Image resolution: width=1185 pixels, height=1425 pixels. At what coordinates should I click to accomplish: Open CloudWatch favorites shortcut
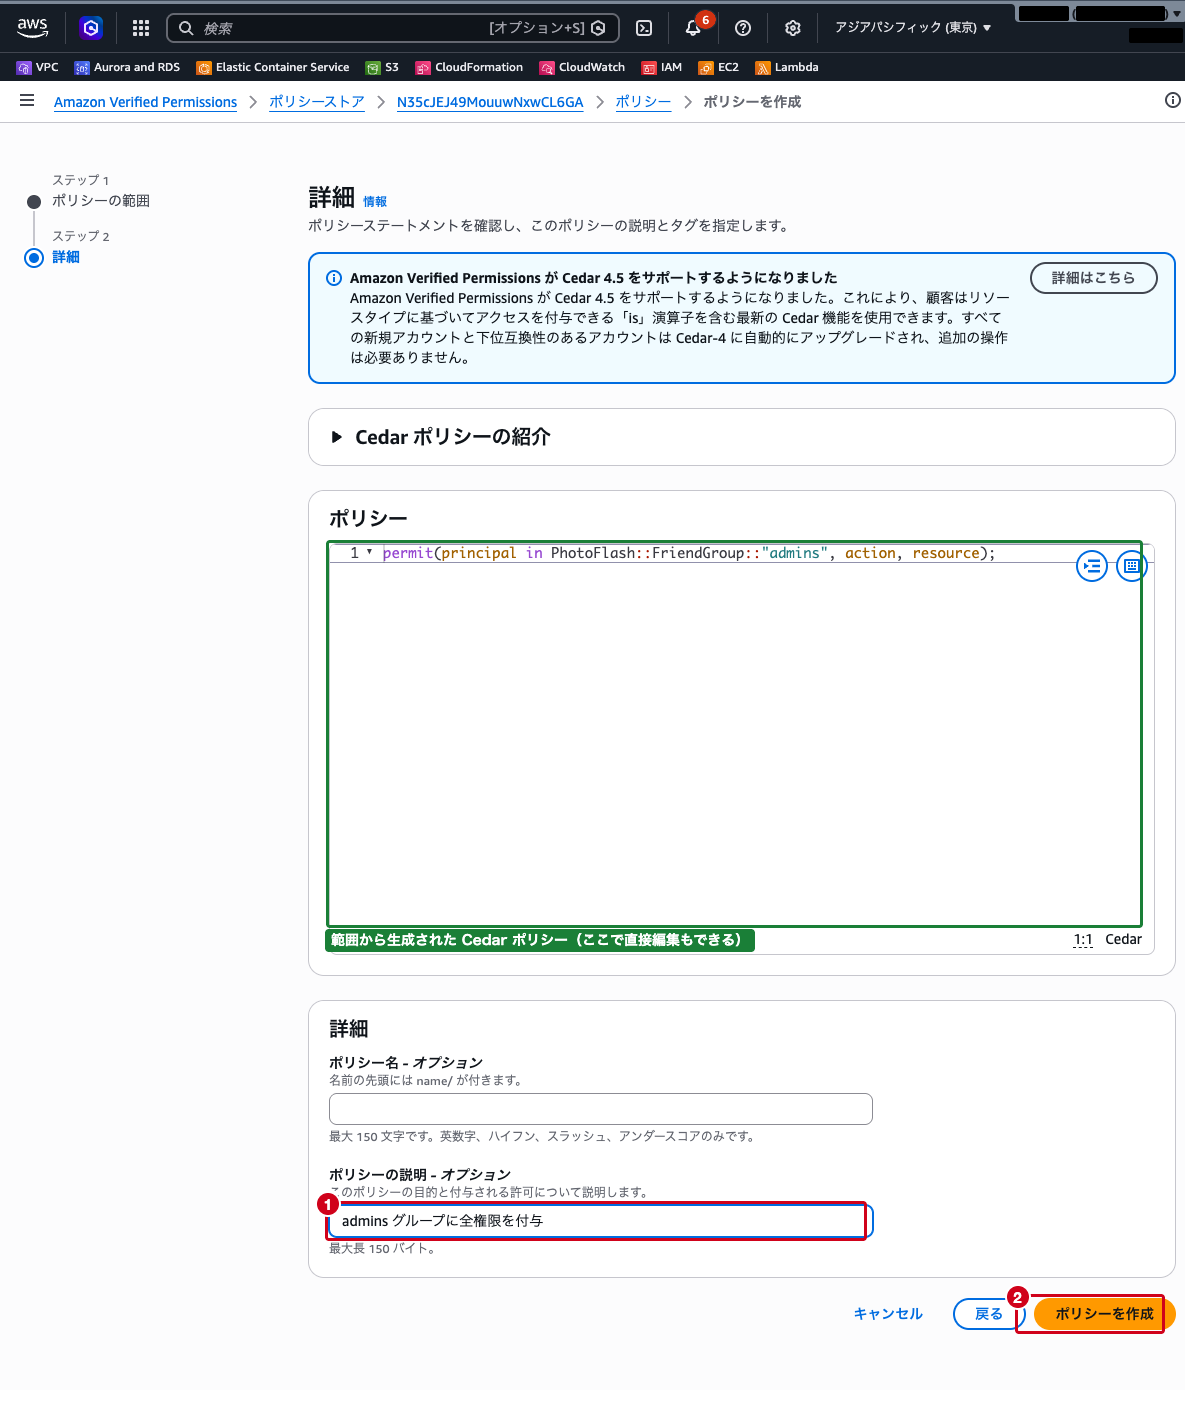tap(582, 67)
